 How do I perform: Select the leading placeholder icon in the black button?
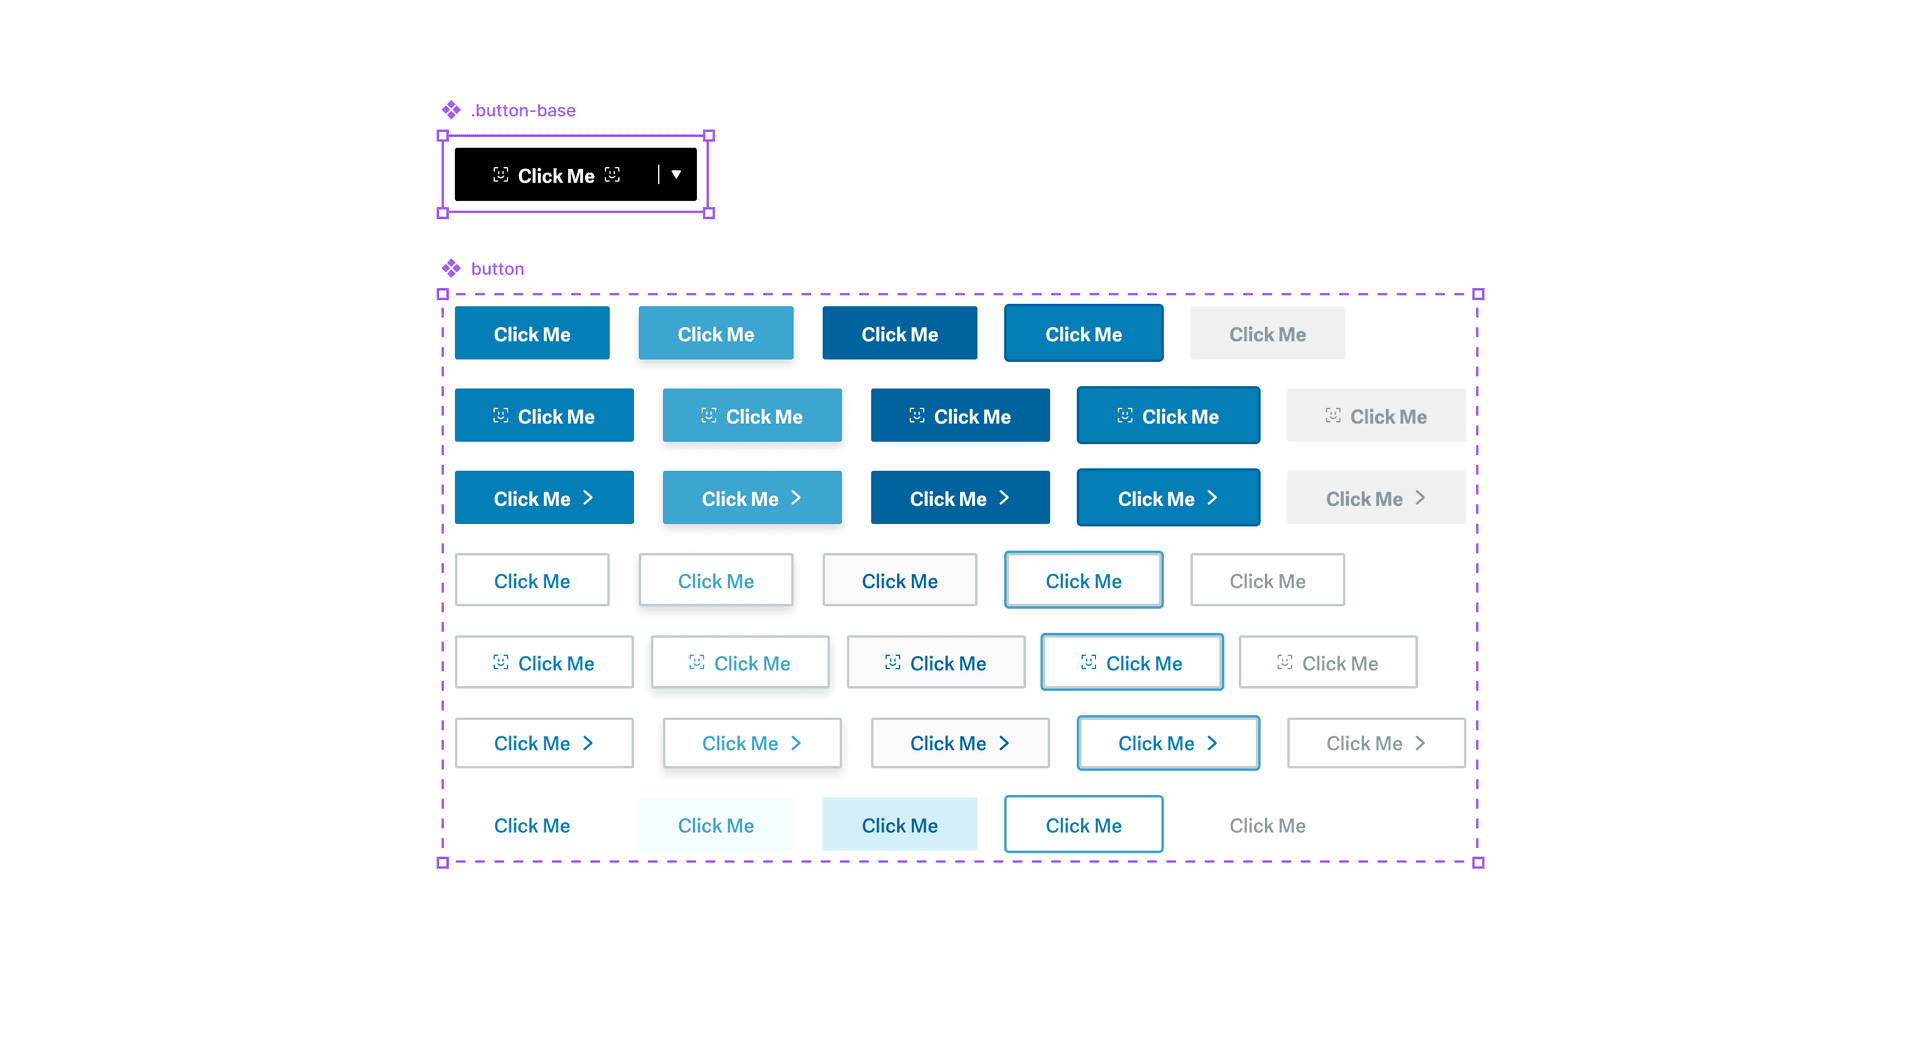(x=501, y=175)
